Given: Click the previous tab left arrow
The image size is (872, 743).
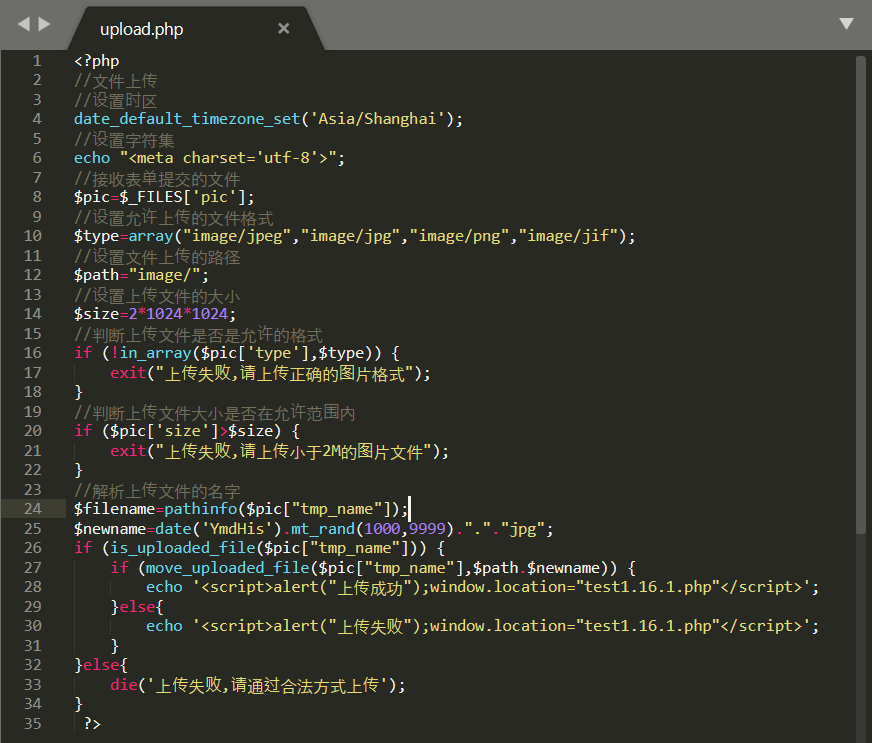Looking at the screenshot, I should coord(23,24).
